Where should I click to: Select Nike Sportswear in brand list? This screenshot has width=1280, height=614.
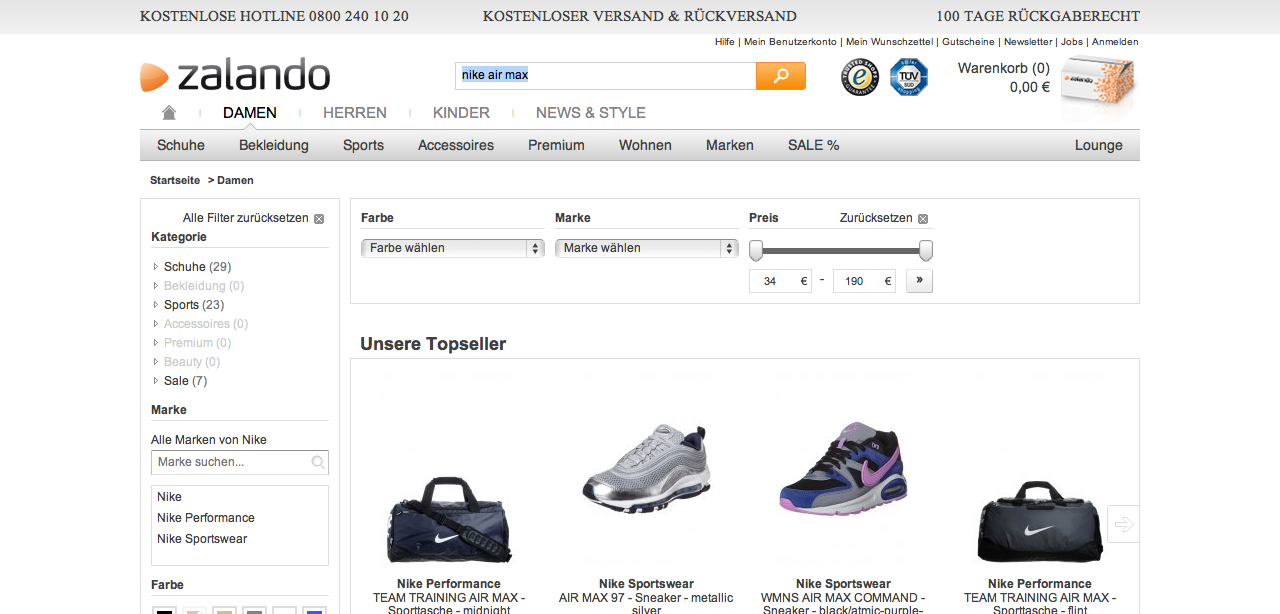pos(201,539)
